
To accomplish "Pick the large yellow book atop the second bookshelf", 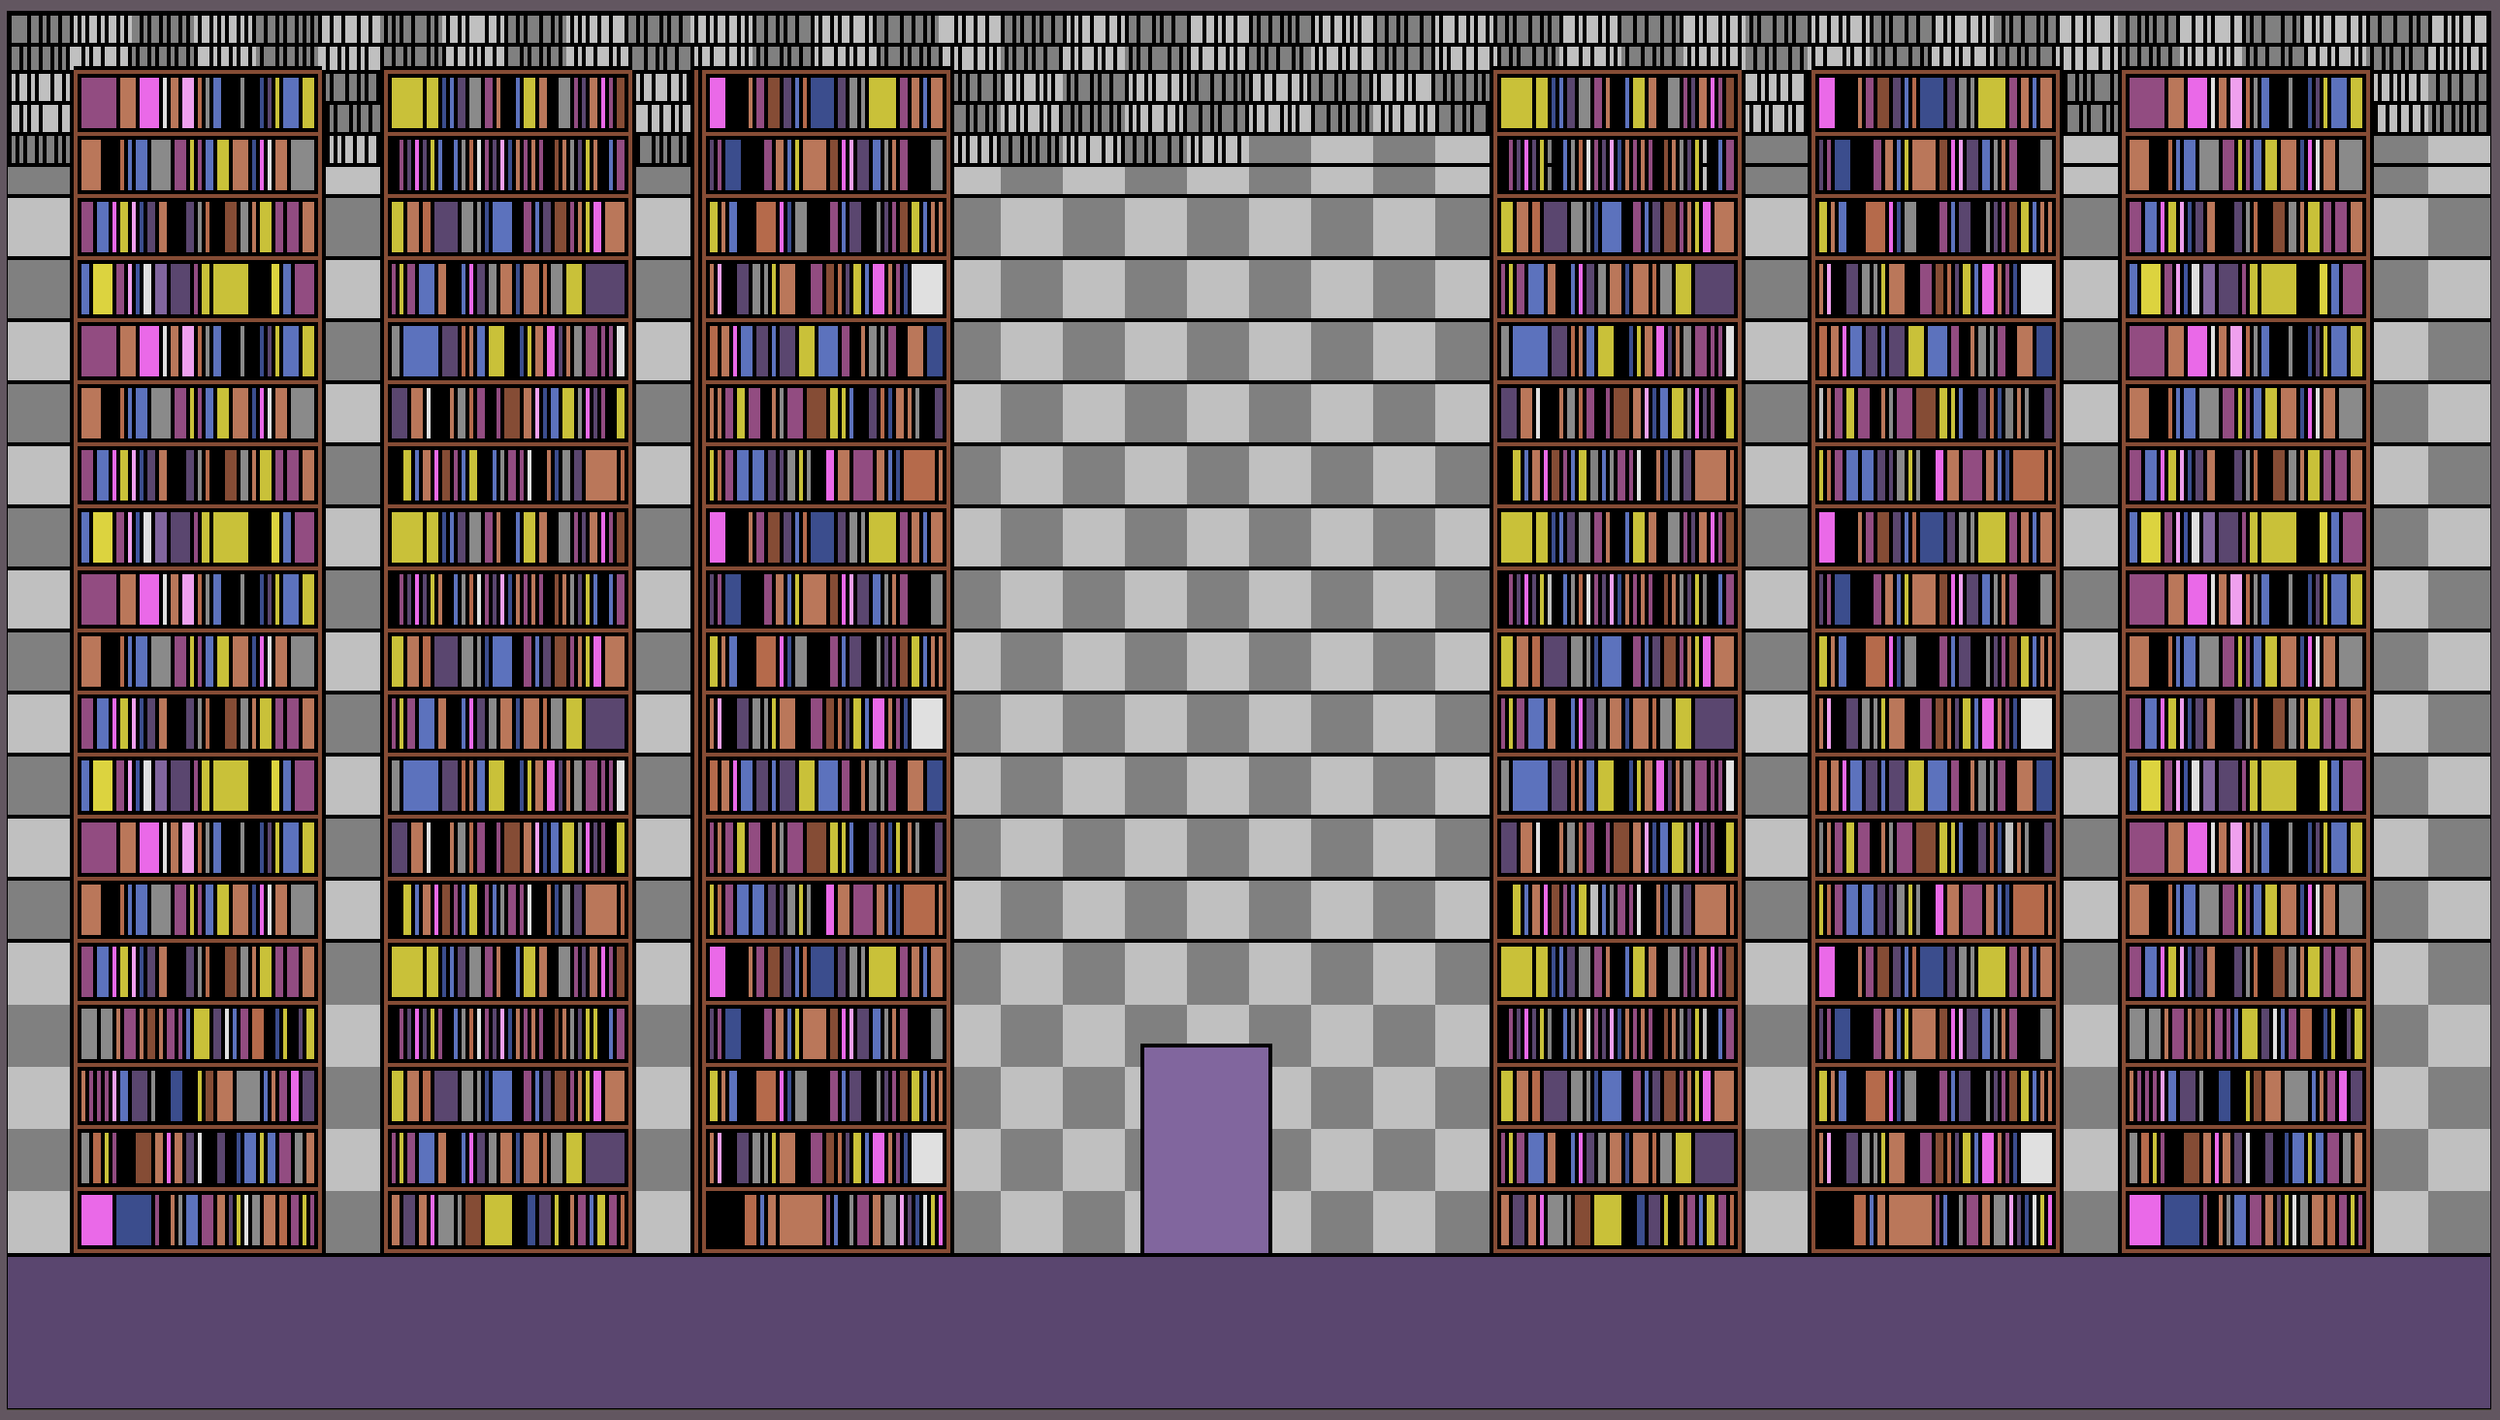I will click(x=406, y=103).
